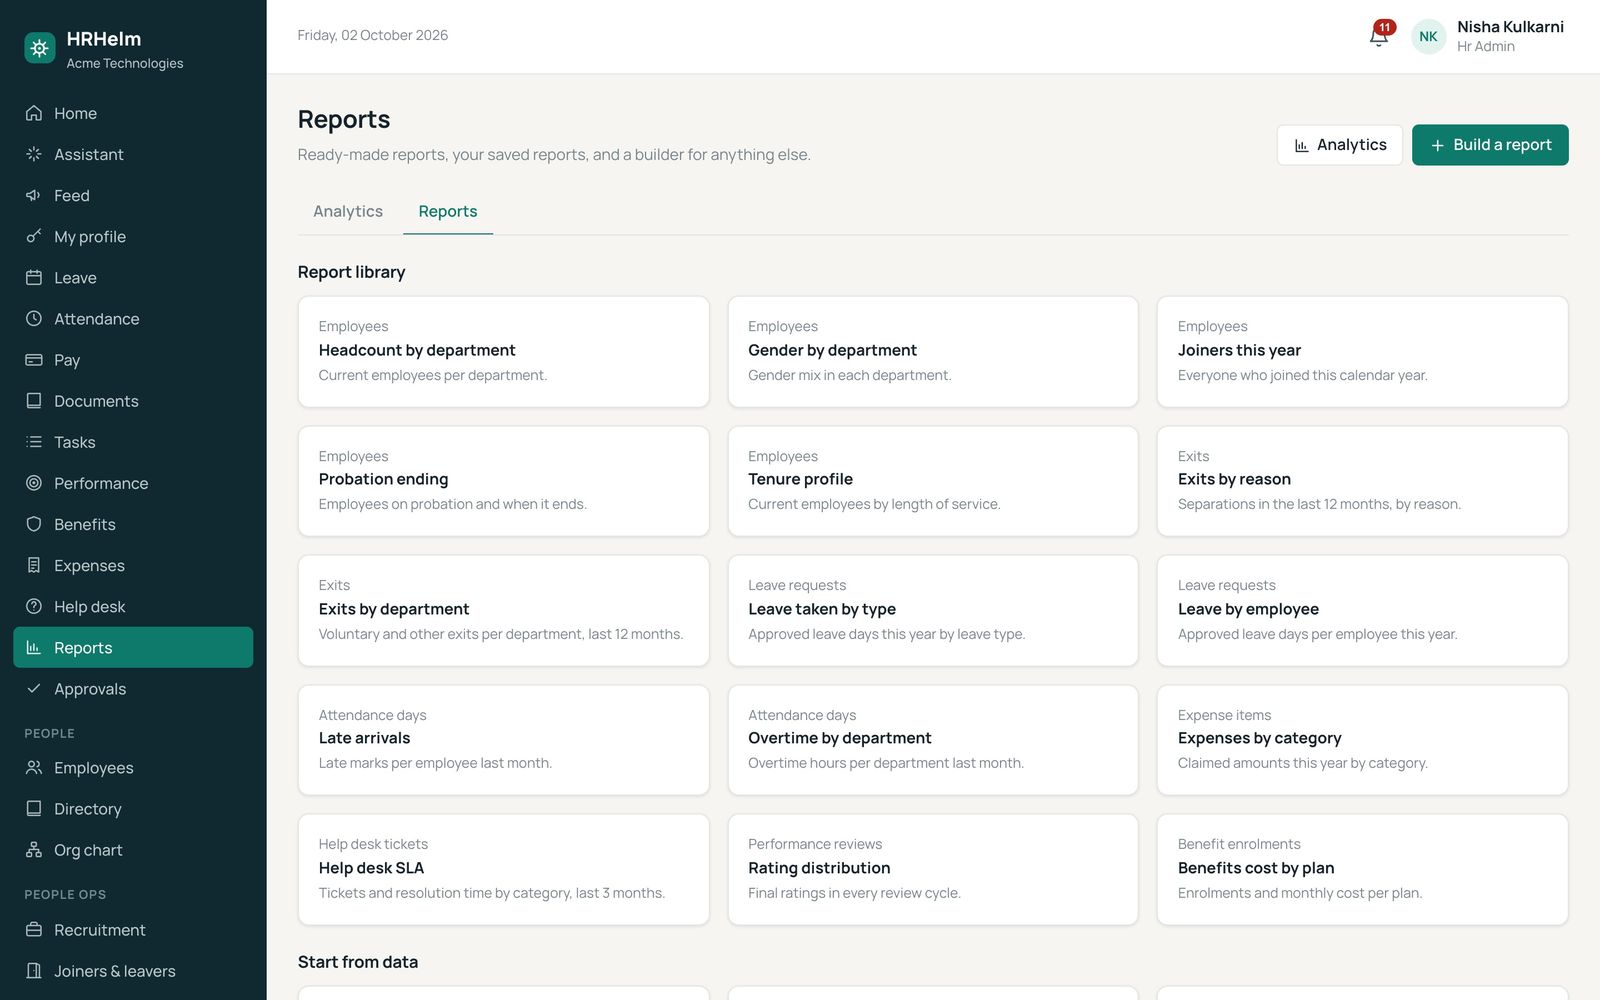Click the Leave calendar icon
Image resolution: width=1600 pixels, height=1000 pixels.
(34, 277)
